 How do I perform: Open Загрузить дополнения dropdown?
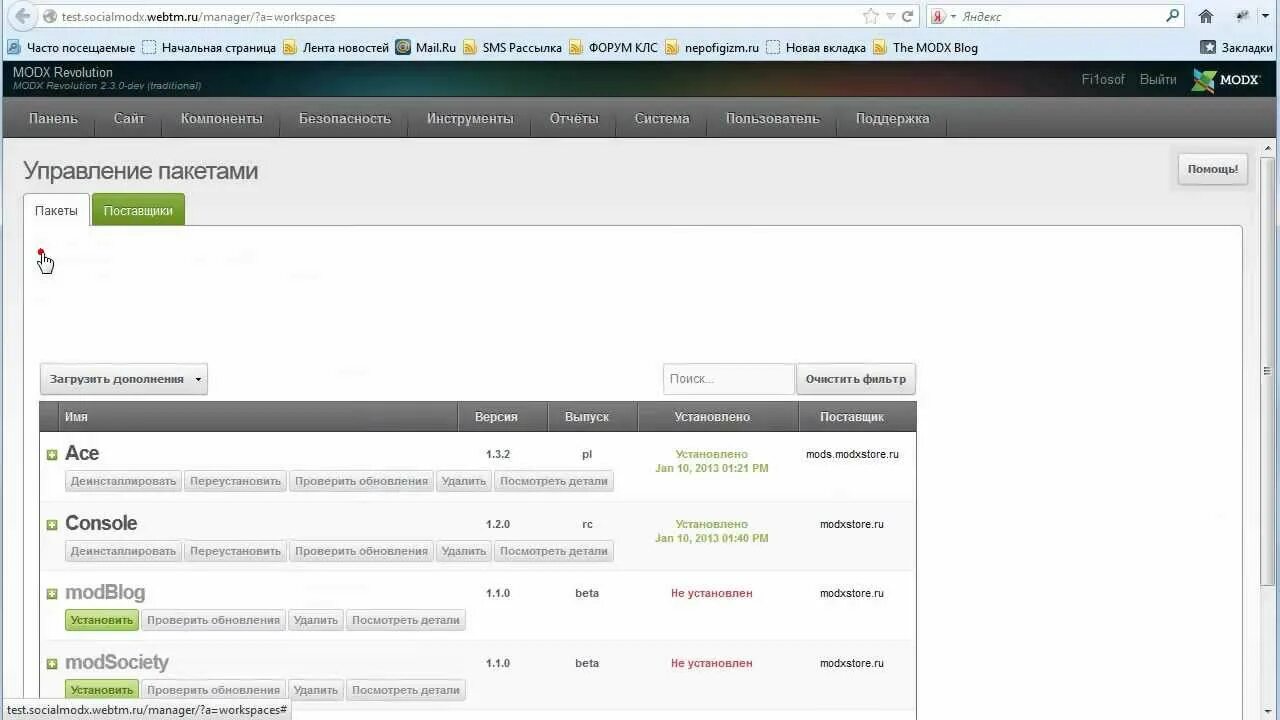(124, 379)
